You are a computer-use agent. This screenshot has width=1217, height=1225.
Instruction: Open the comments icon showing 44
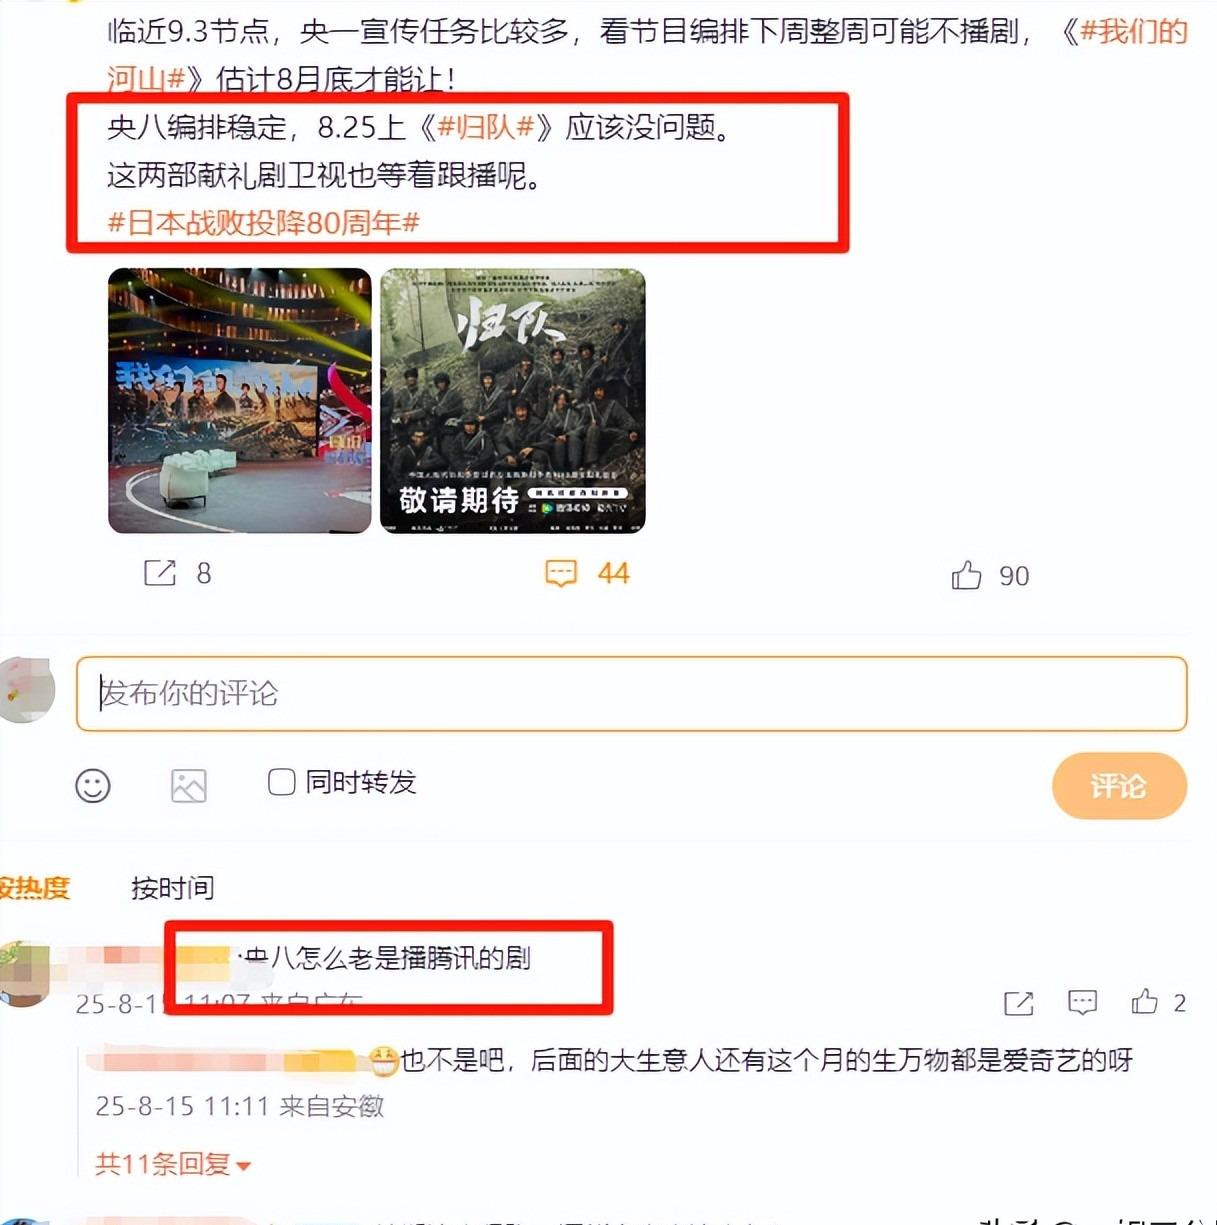[x=561, y=573]
